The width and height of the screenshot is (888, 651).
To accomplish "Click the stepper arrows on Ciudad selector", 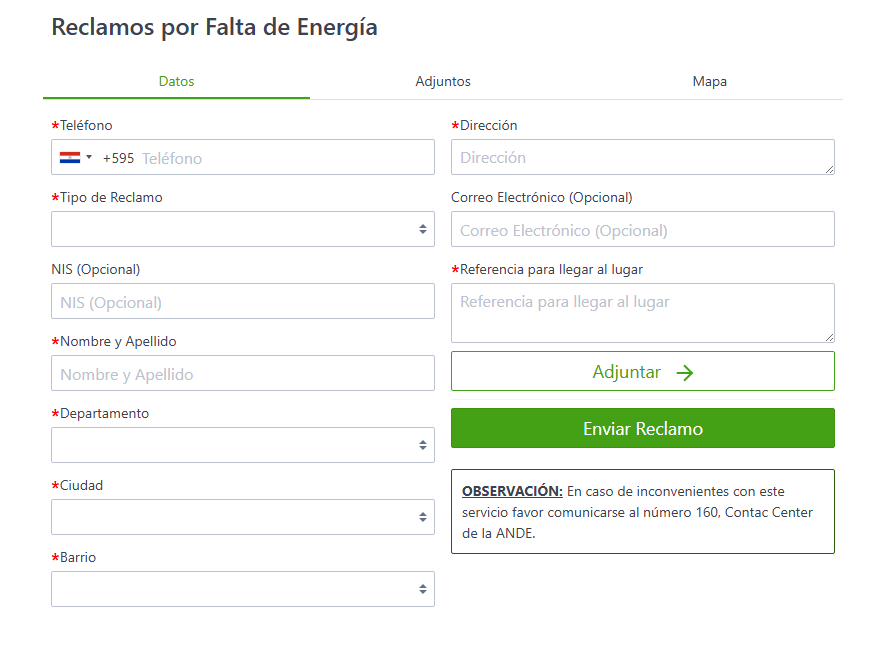I will point(421,516).
